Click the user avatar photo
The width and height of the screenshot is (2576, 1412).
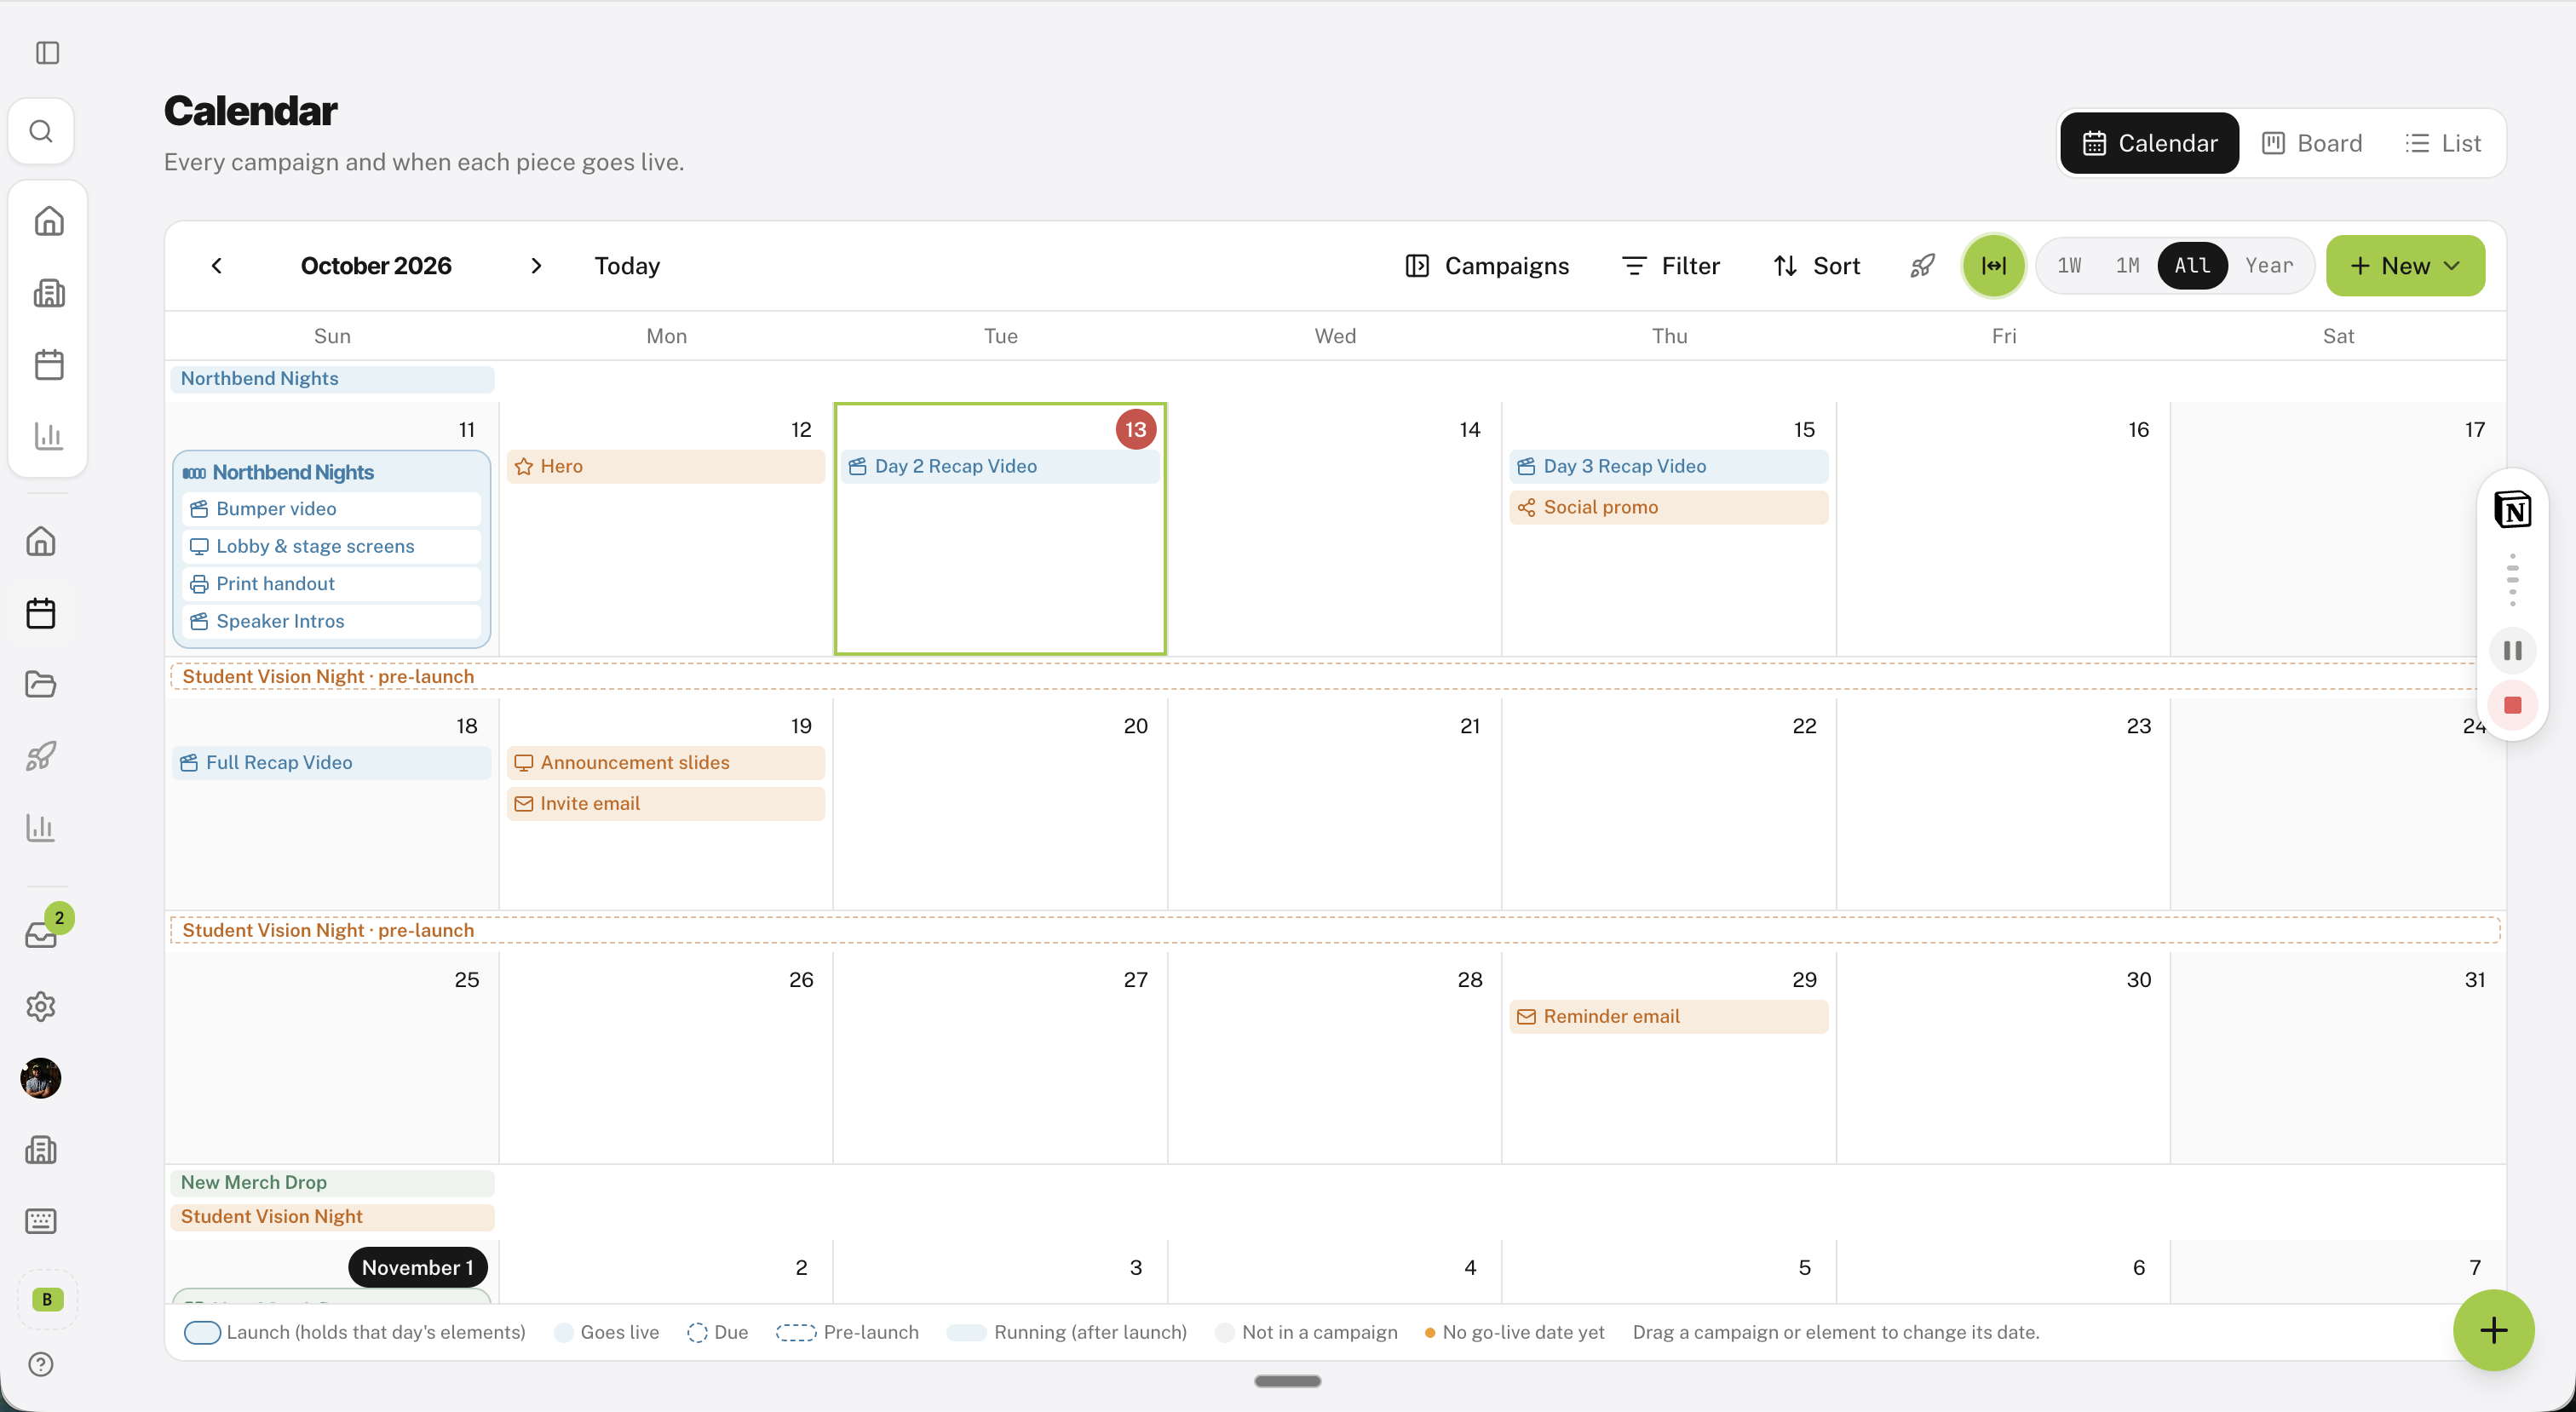(x=41, y=1078)
